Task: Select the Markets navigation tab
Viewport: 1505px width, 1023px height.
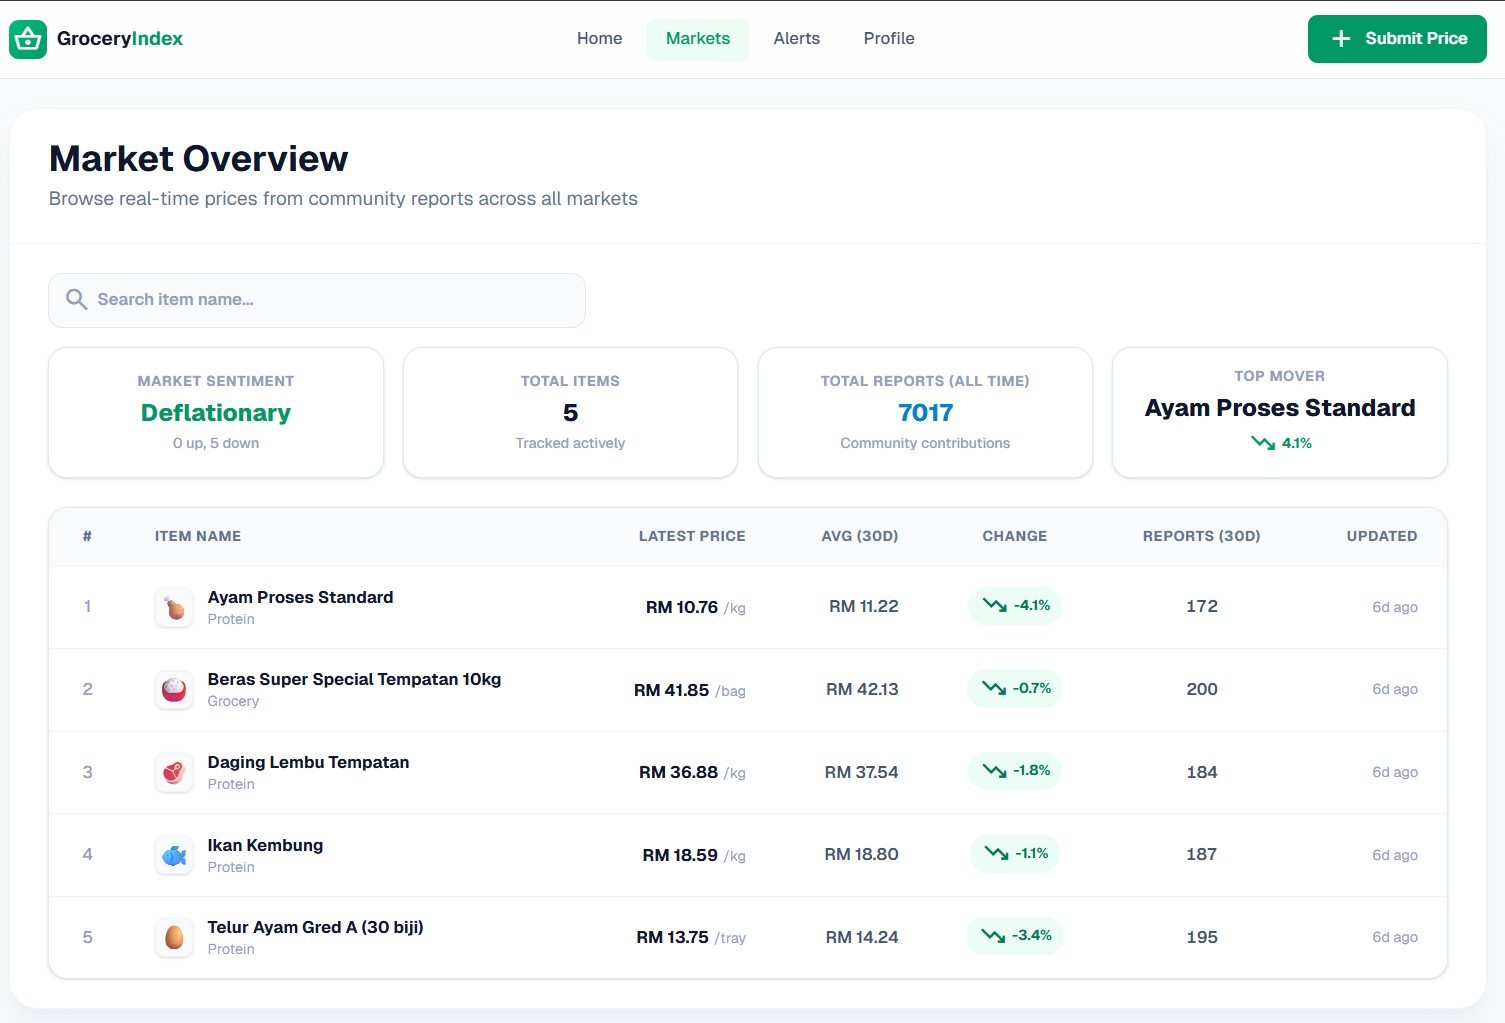Action: tap(697, 39)
